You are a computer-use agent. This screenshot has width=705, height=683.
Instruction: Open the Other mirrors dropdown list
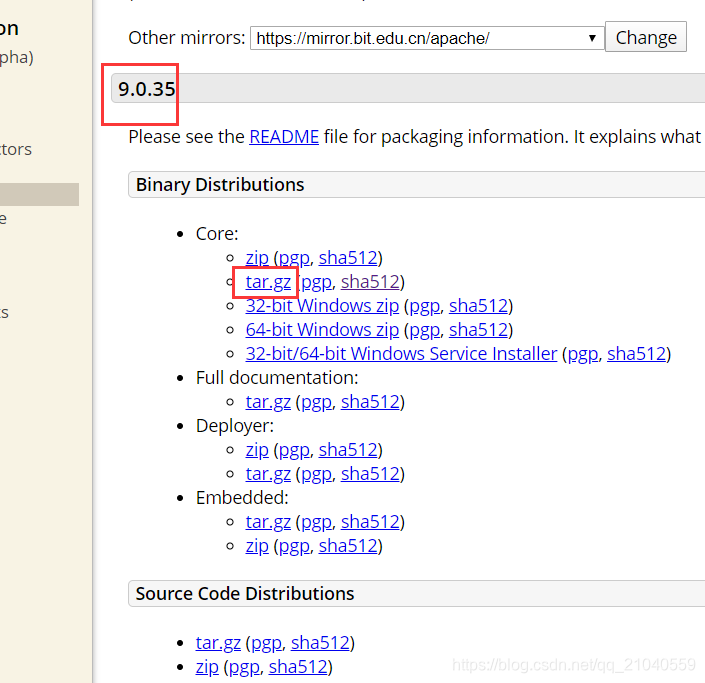point(427,38)
